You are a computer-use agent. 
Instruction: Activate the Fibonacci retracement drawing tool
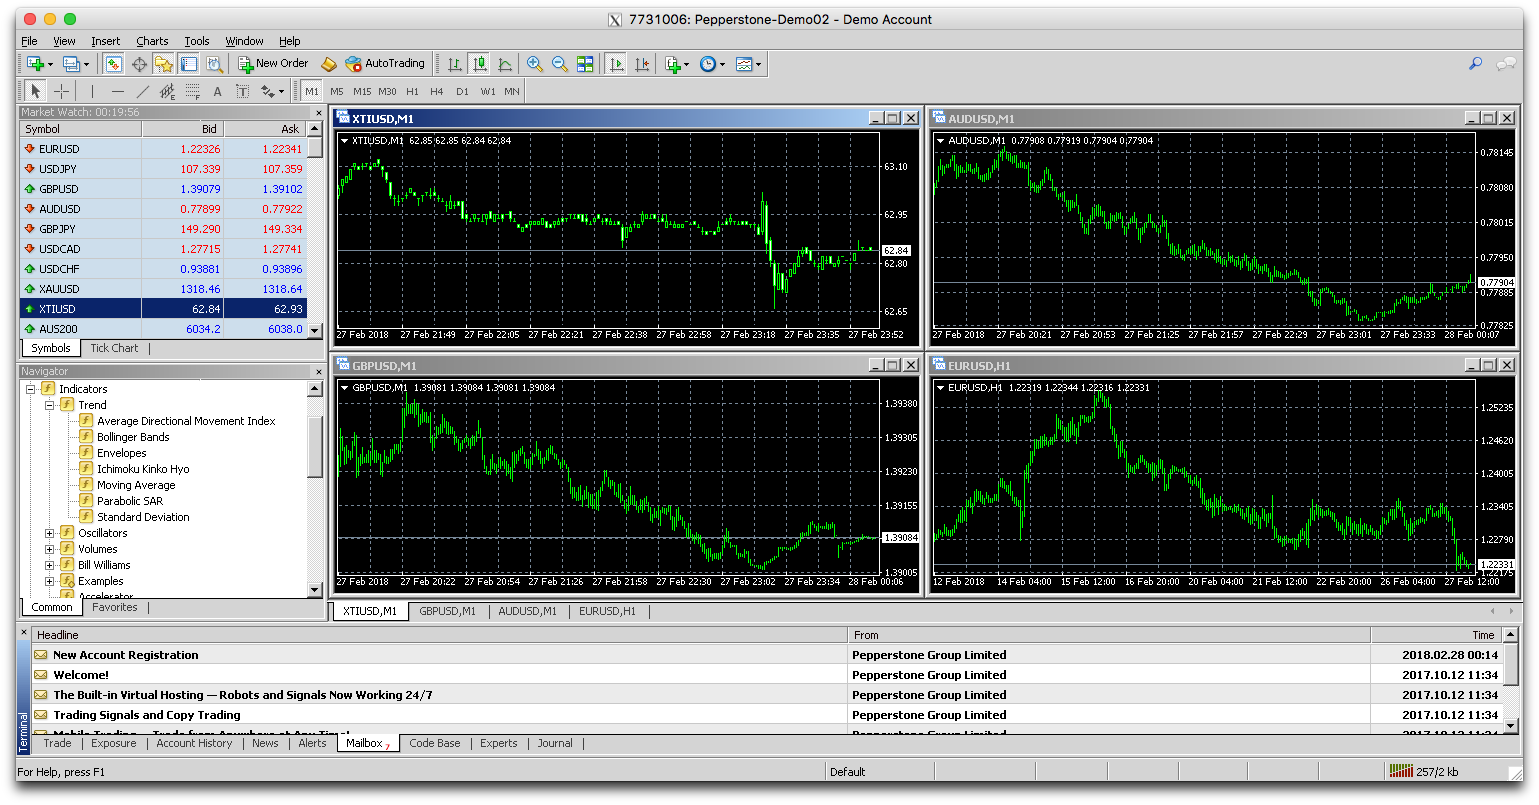tap(191, 90)
